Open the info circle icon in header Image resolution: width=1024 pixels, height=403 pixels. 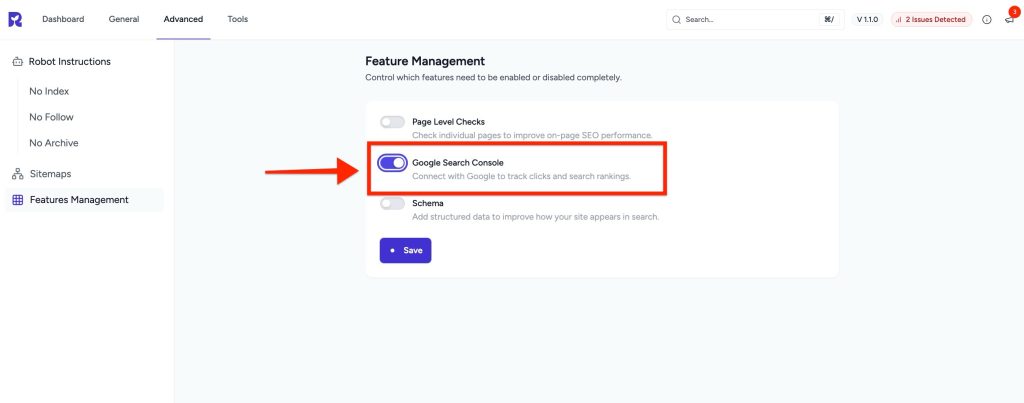pyautogui.click(x=987, y=20)
